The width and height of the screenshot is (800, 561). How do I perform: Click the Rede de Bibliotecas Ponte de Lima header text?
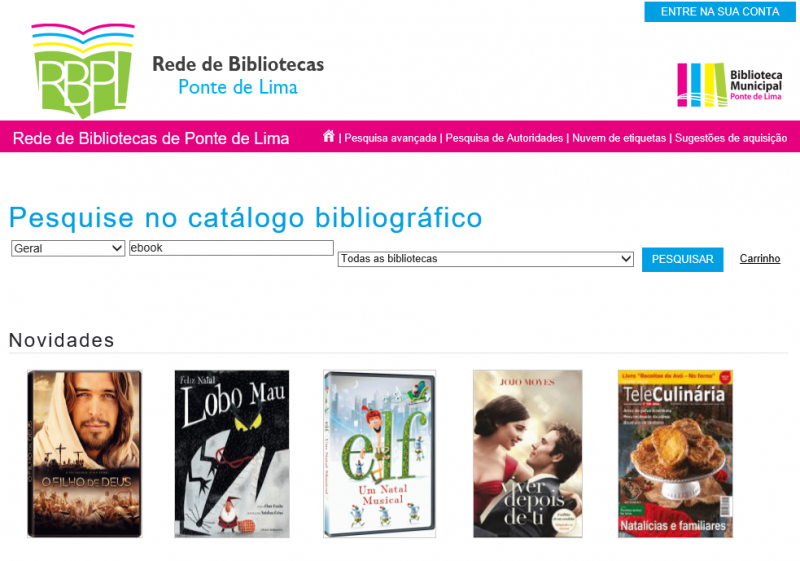(238, 75)
